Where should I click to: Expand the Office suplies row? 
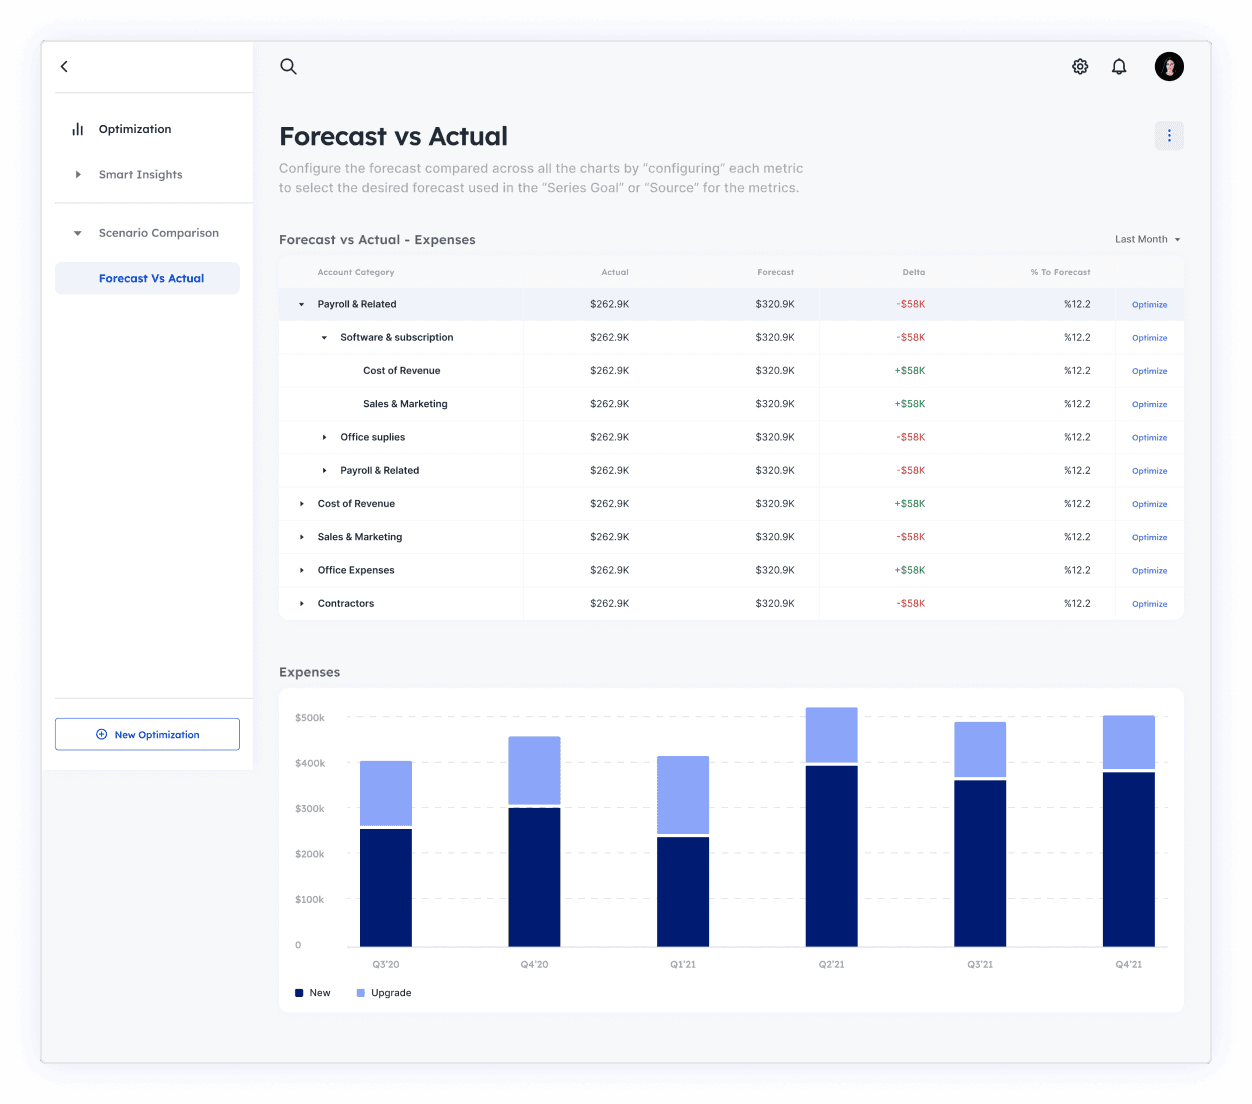coord(324,437)
